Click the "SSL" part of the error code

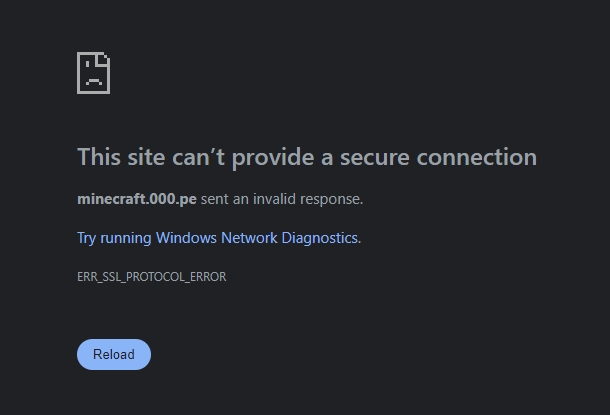(112, 277)
